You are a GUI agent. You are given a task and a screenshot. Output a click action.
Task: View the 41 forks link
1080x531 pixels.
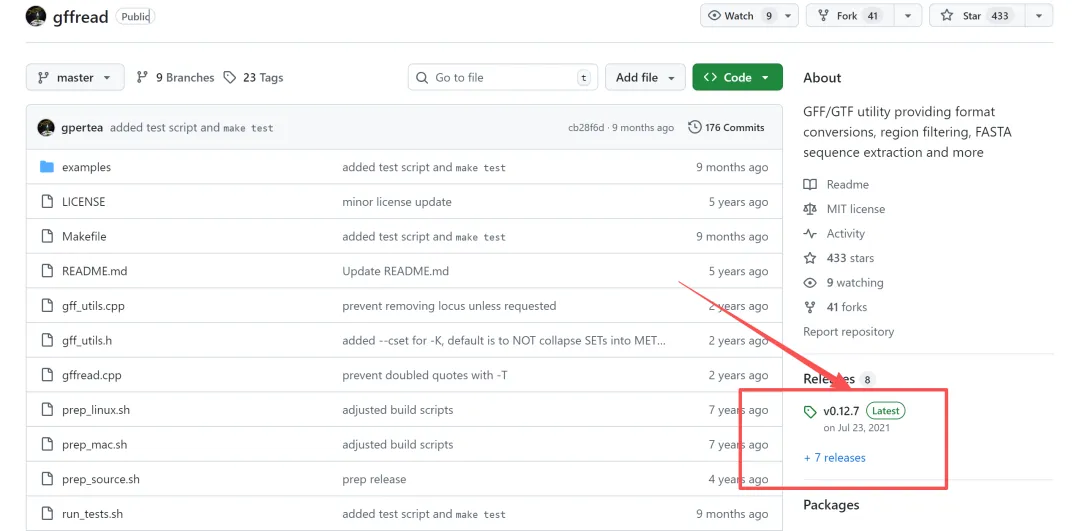pos(847,307)
